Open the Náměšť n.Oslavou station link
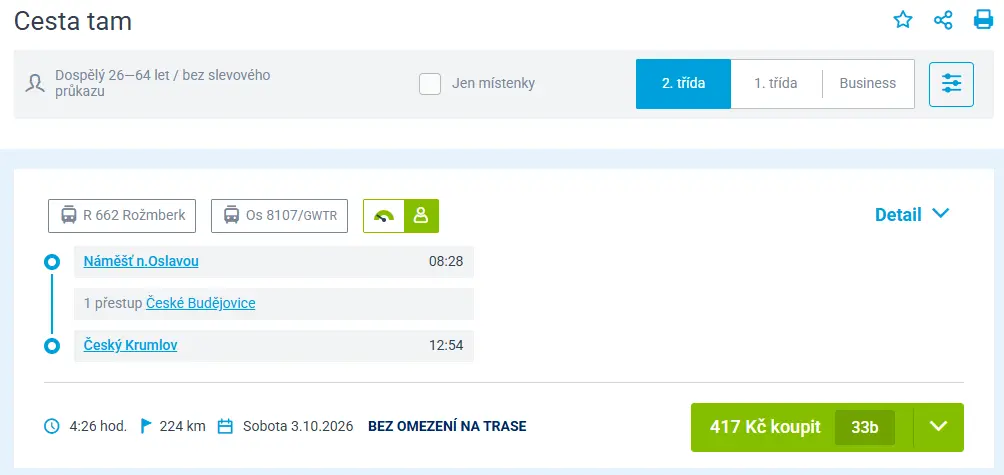The width and height of the screenshot is (1004, 475). pyautogui.click(x=141, y=261)
